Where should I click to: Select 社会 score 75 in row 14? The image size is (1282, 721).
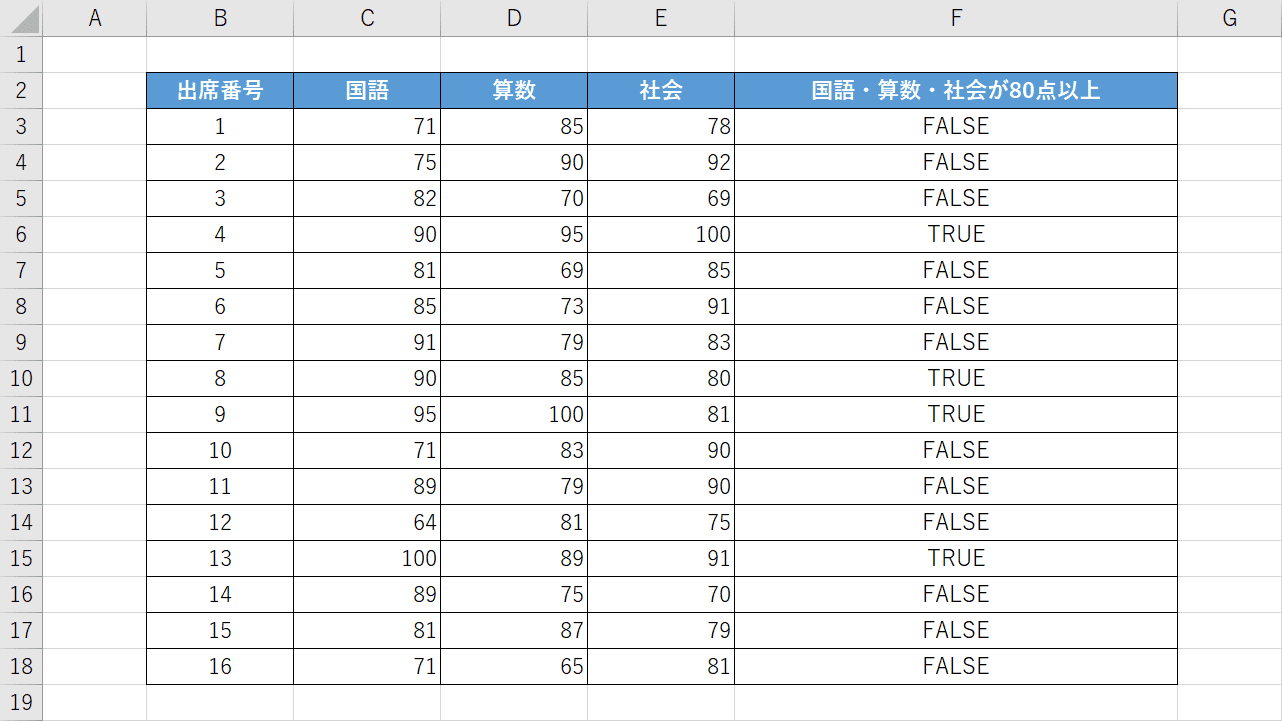(661, 522)
